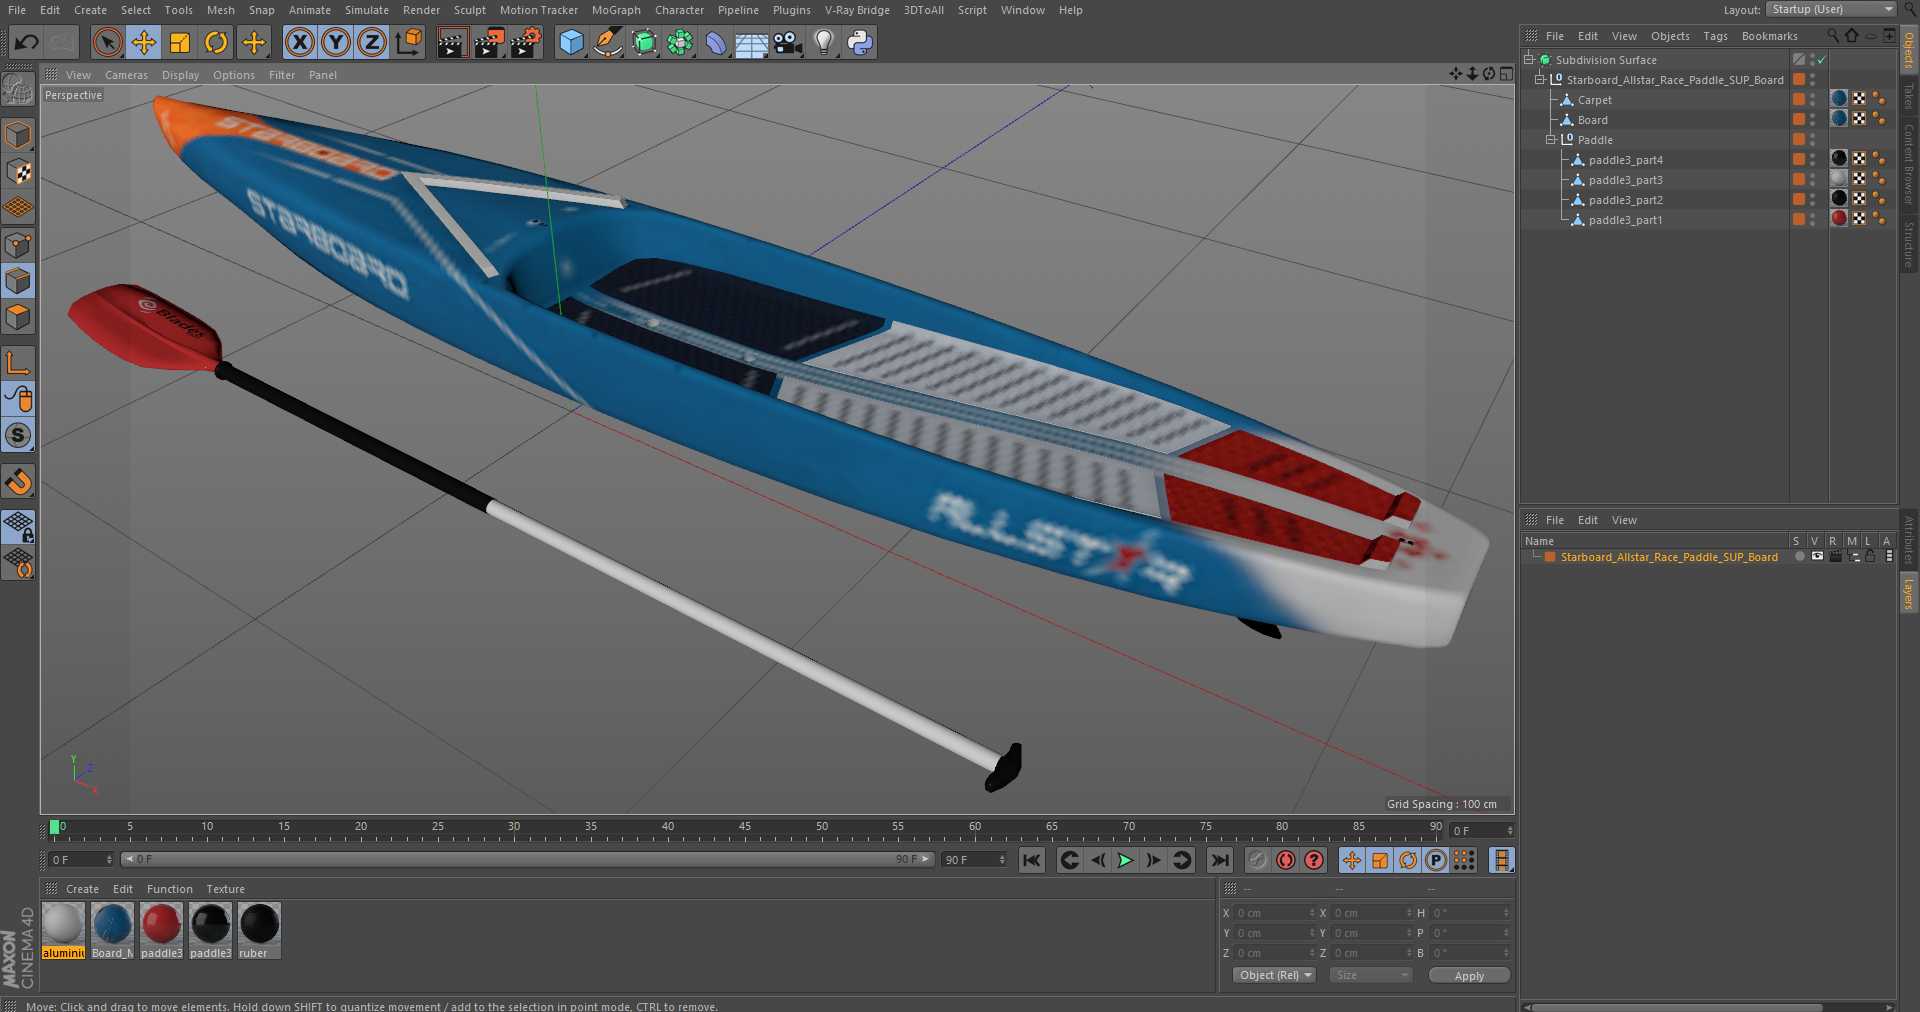Select the Move tool

(144, 42)
